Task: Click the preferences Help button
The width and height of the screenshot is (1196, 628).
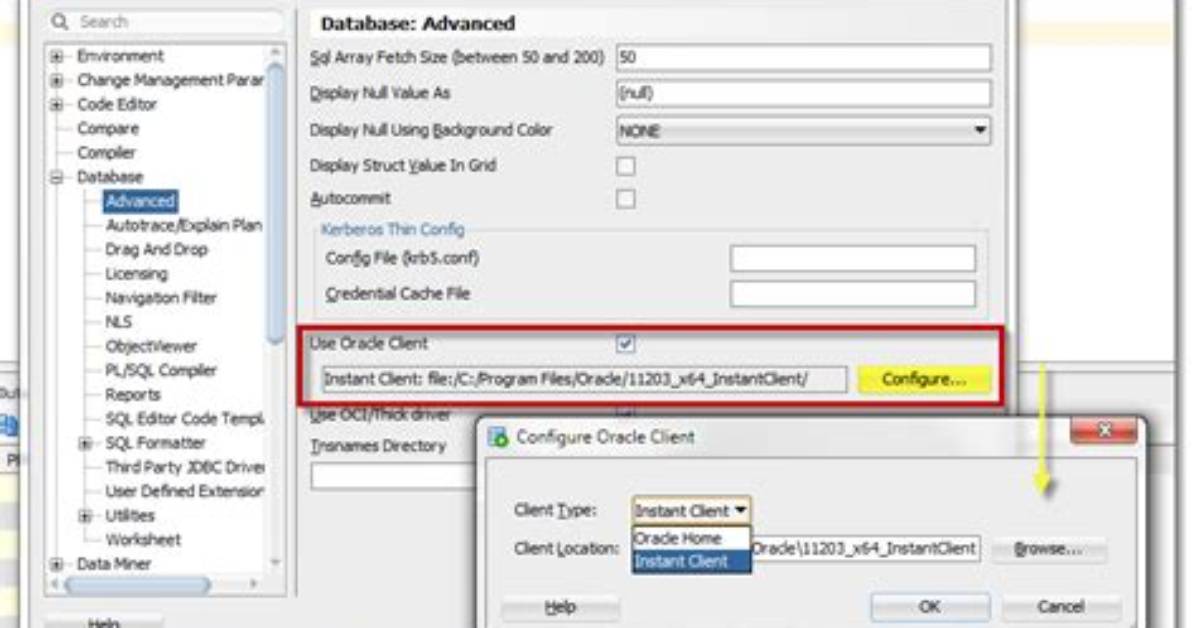Action: tap(104, 622)
